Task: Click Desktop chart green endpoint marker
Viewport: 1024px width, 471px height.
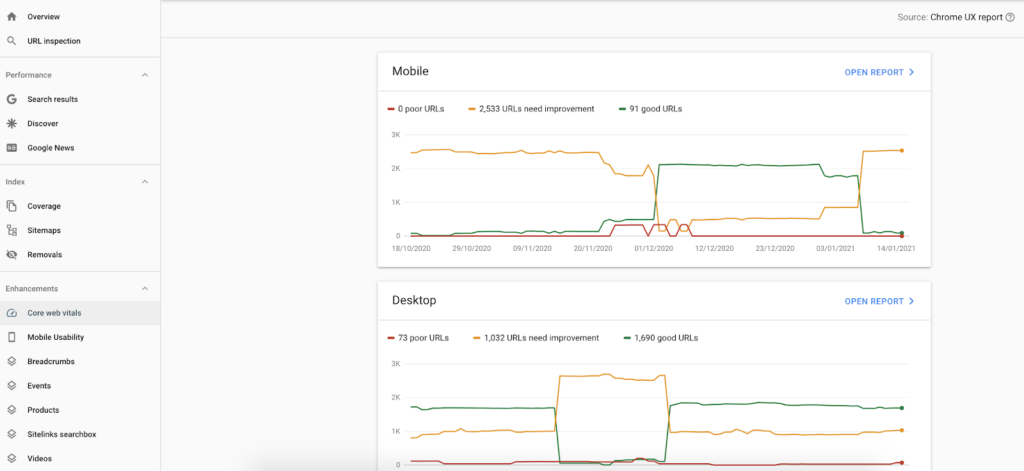Action: click(902, 408)
